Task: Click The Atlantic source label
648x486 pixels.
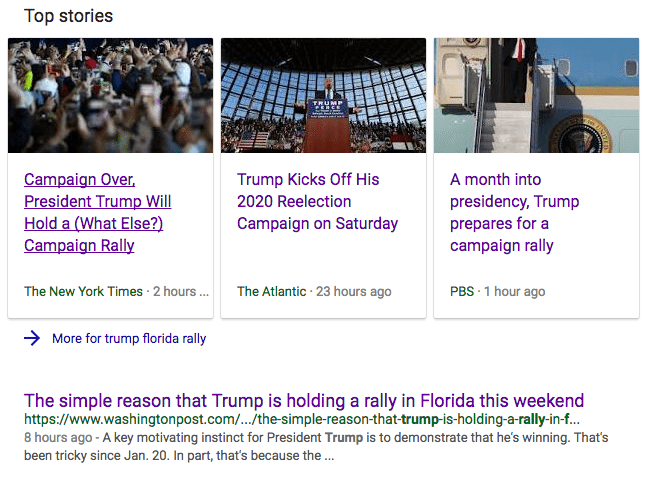Action: coord(271,292)
